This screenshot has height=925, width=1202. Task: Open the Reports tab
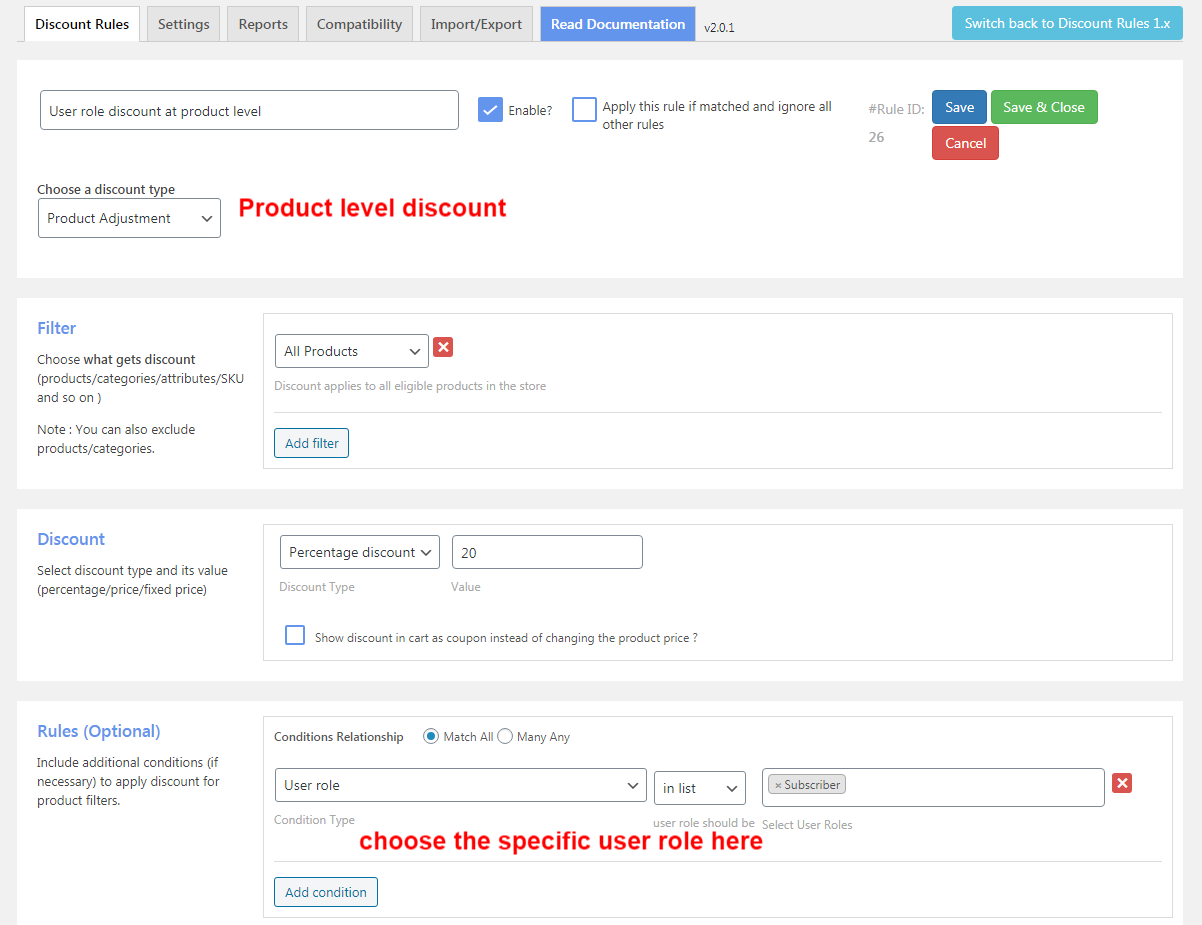(263, 24)
